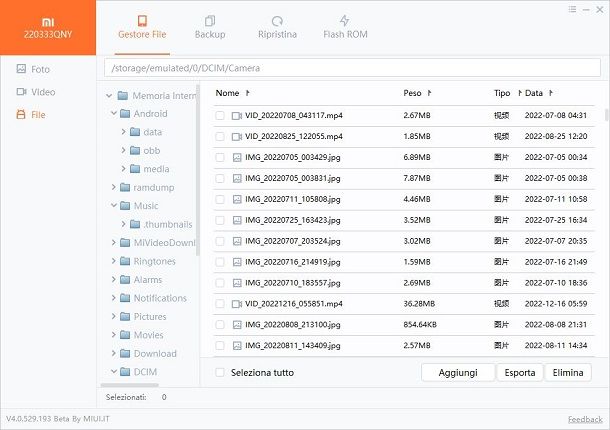Expand the .thumbnails folder node
The width and height of the screenshot is (610, 430).
click(123, 224)
